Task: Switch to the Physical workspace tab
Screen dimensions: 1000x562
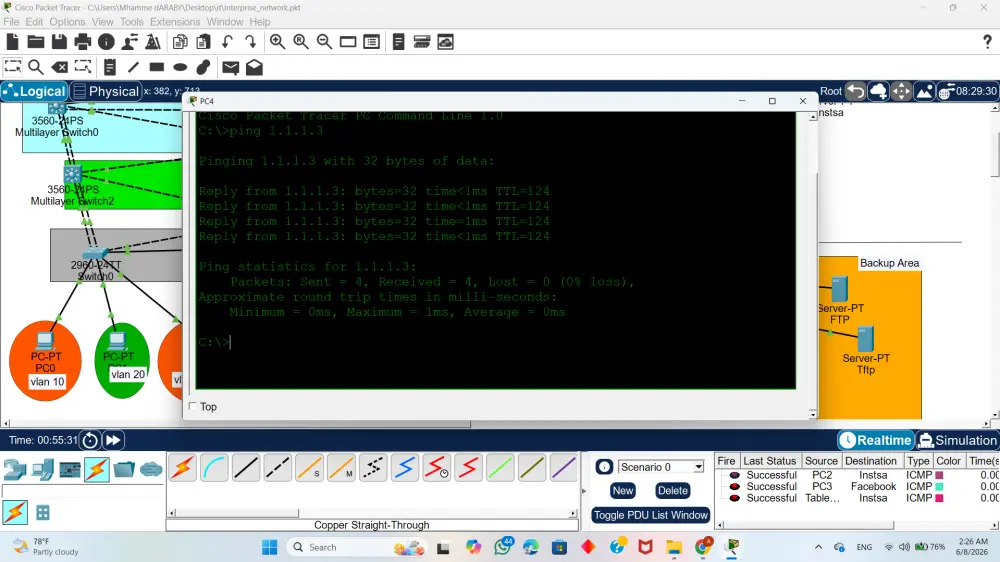Action: 105,91
